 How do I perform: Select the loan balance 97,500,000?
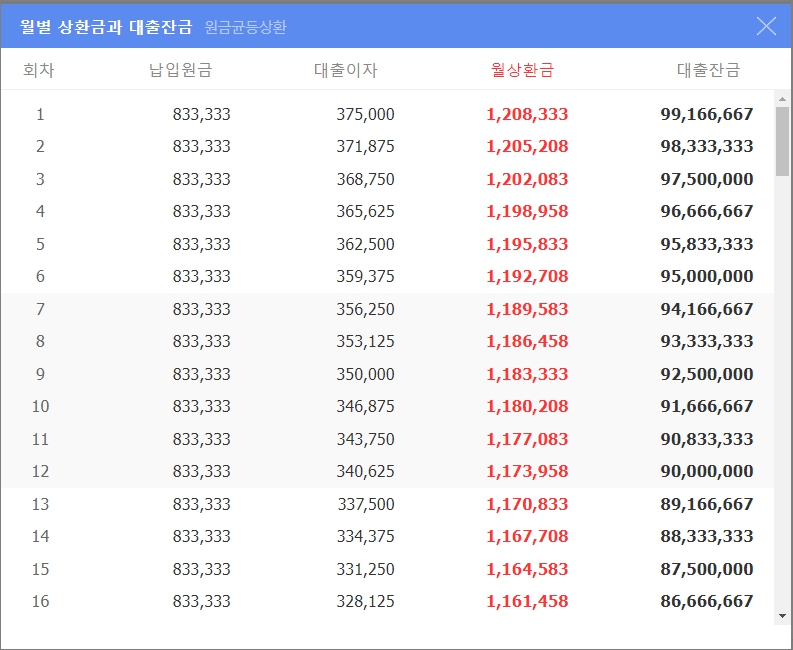click(707, 179)
